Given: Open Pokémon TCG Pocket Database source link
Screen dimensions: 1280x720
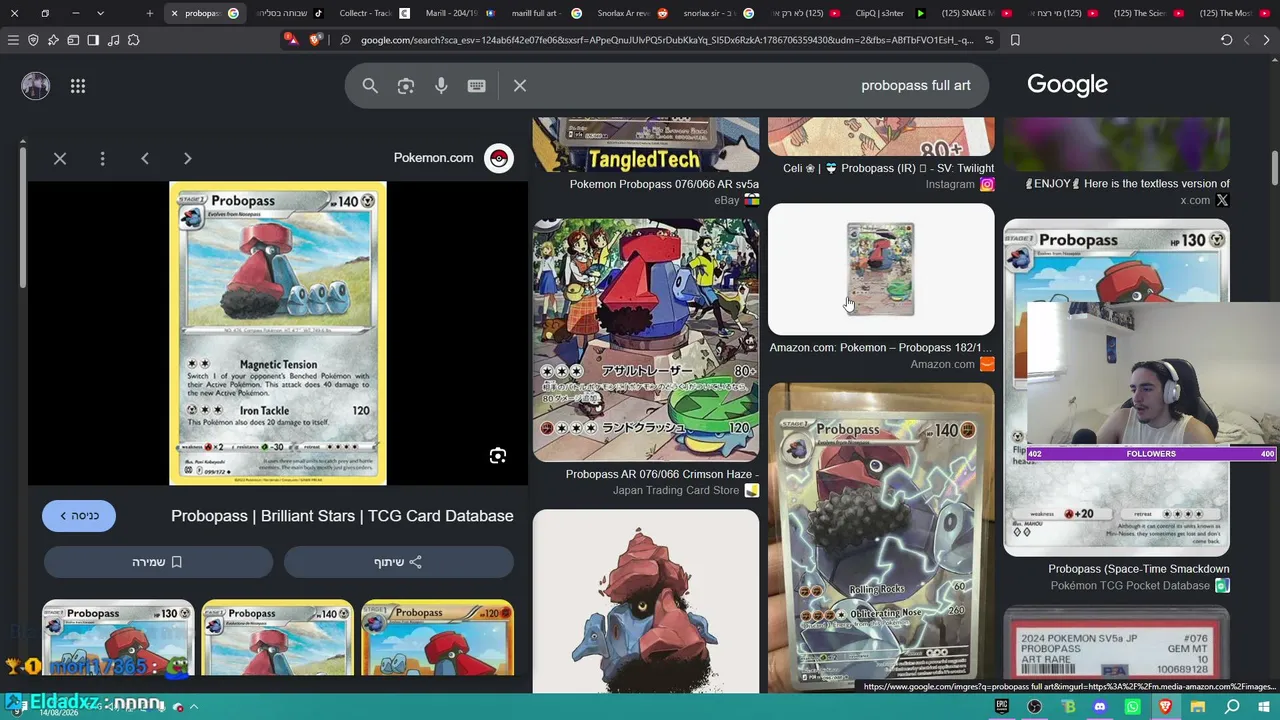Looking at the screenshot, I should tap(1140, 585).
